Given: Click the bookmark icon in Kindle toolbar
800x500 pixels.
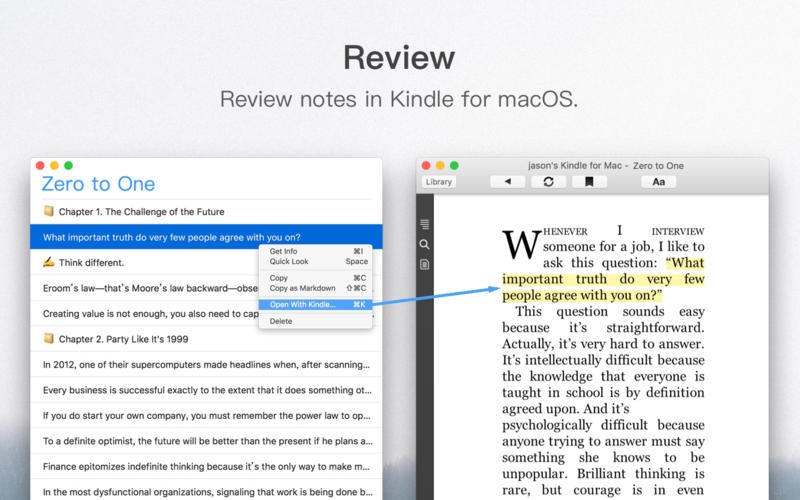Looking at the screenshot, I should coord(589,182).
